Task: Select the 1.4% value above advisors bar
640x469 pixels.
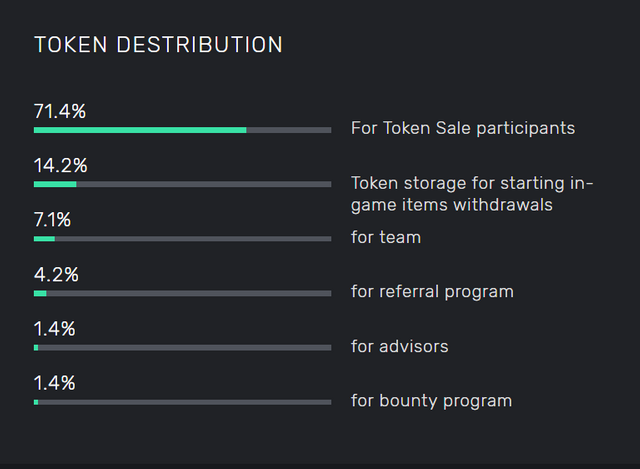Action: point(55,328)
